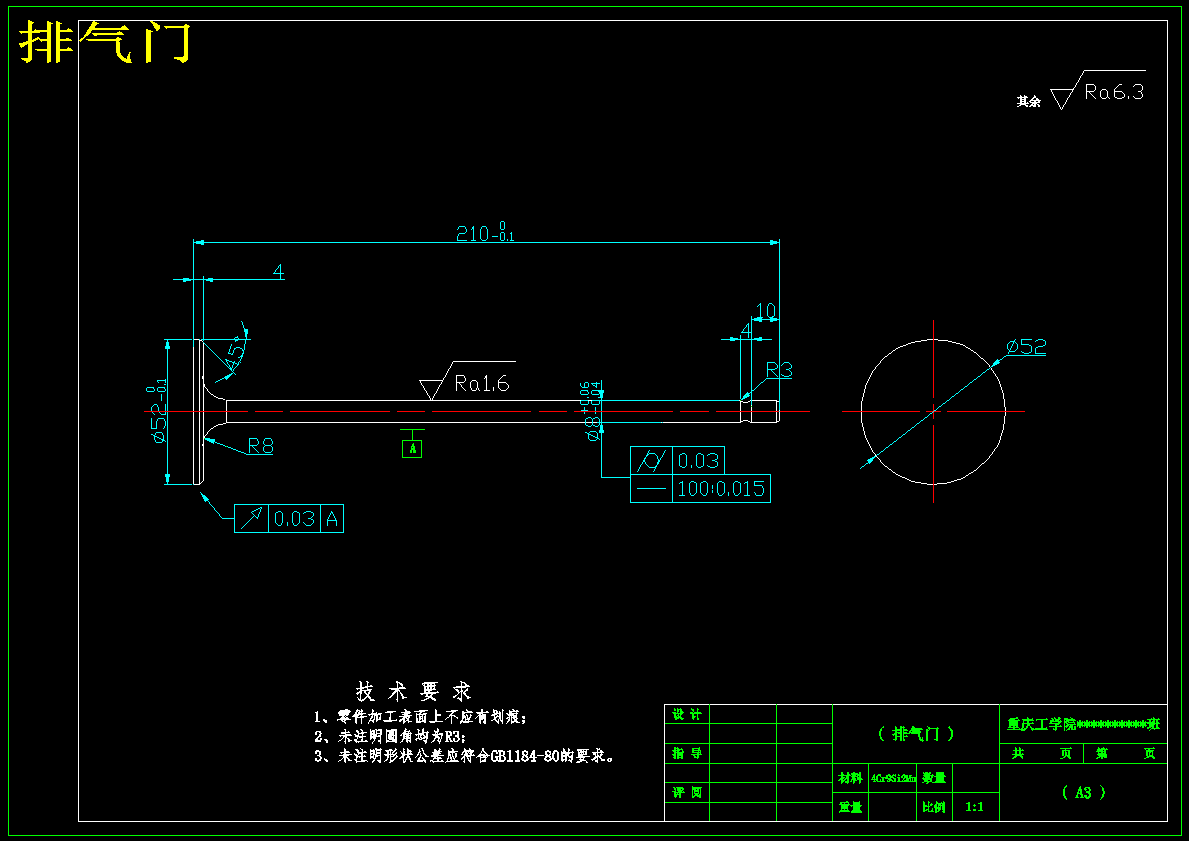Viewport: 1189px width, 841px height.
Task: Select the "设计" cell in the title block
Action: [x=687, y=714]
